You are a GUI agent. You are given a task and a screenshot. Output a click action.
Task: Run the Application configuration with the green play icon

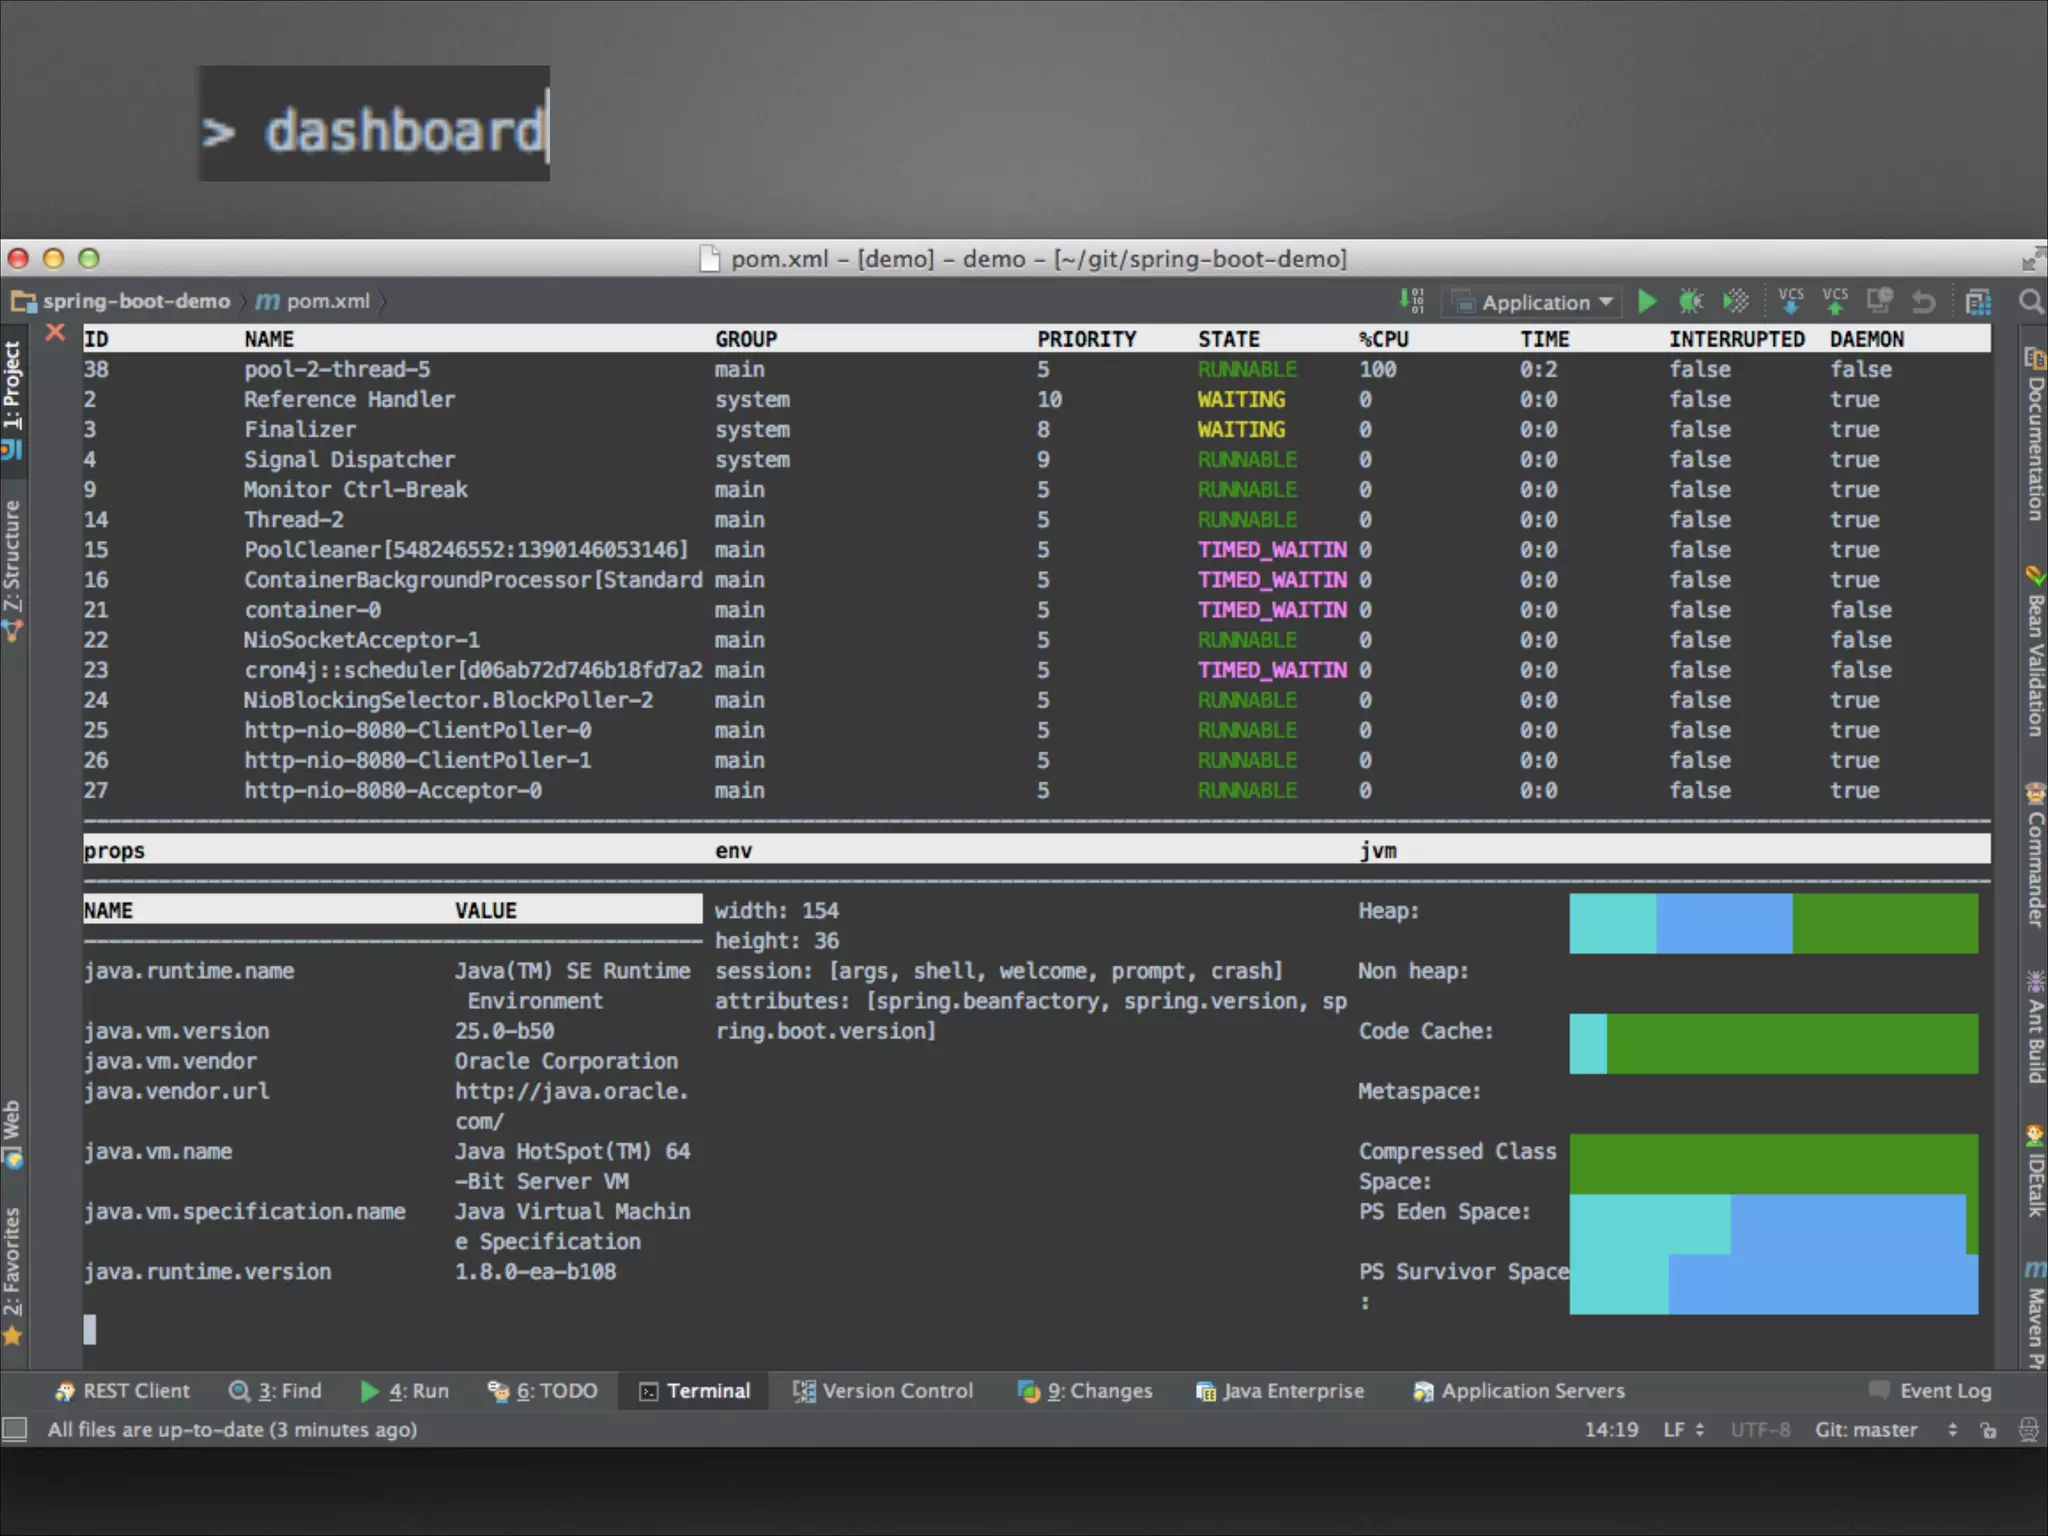[x=1647, y=301]
